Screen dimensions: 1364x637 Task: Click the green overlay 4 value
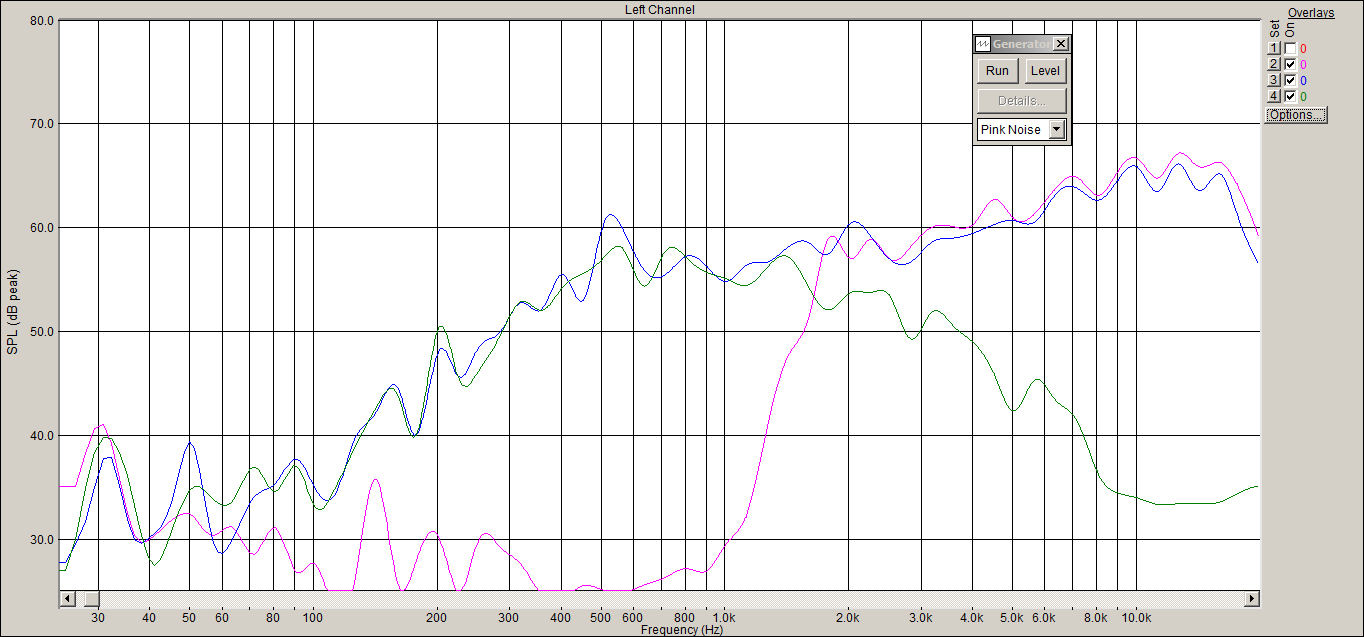pyautogui.click(x=1303, y=96)
